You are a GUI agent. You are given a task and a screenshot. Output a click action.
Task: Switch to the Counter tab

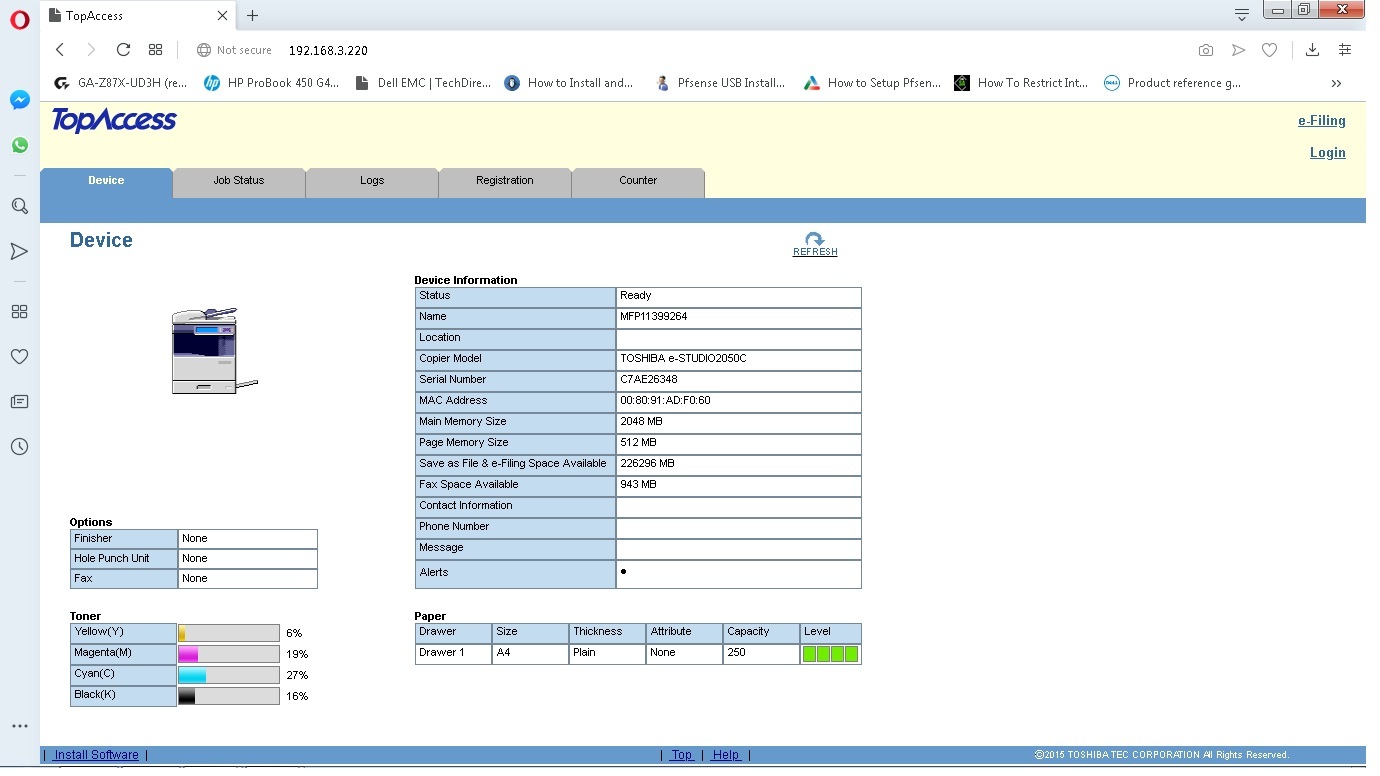coord(638,181)
